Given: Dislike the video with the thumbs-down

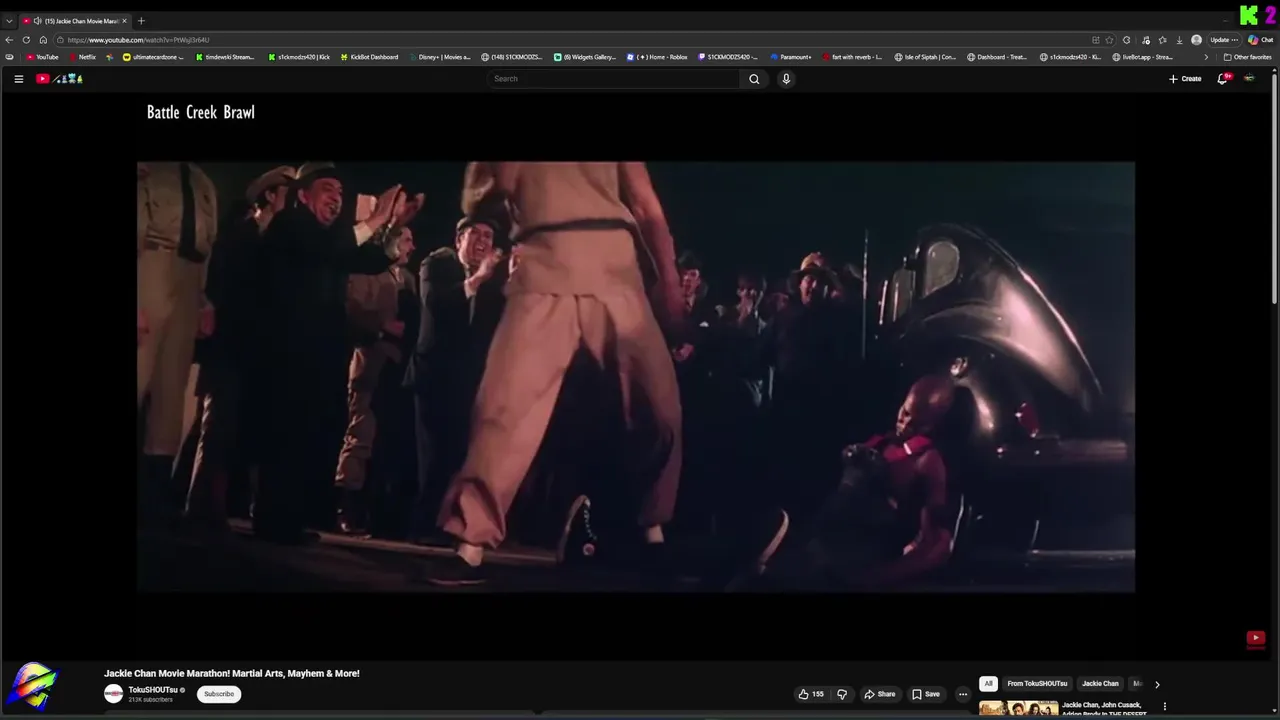Looking at the screenshot, I should (x=842, y=694).
